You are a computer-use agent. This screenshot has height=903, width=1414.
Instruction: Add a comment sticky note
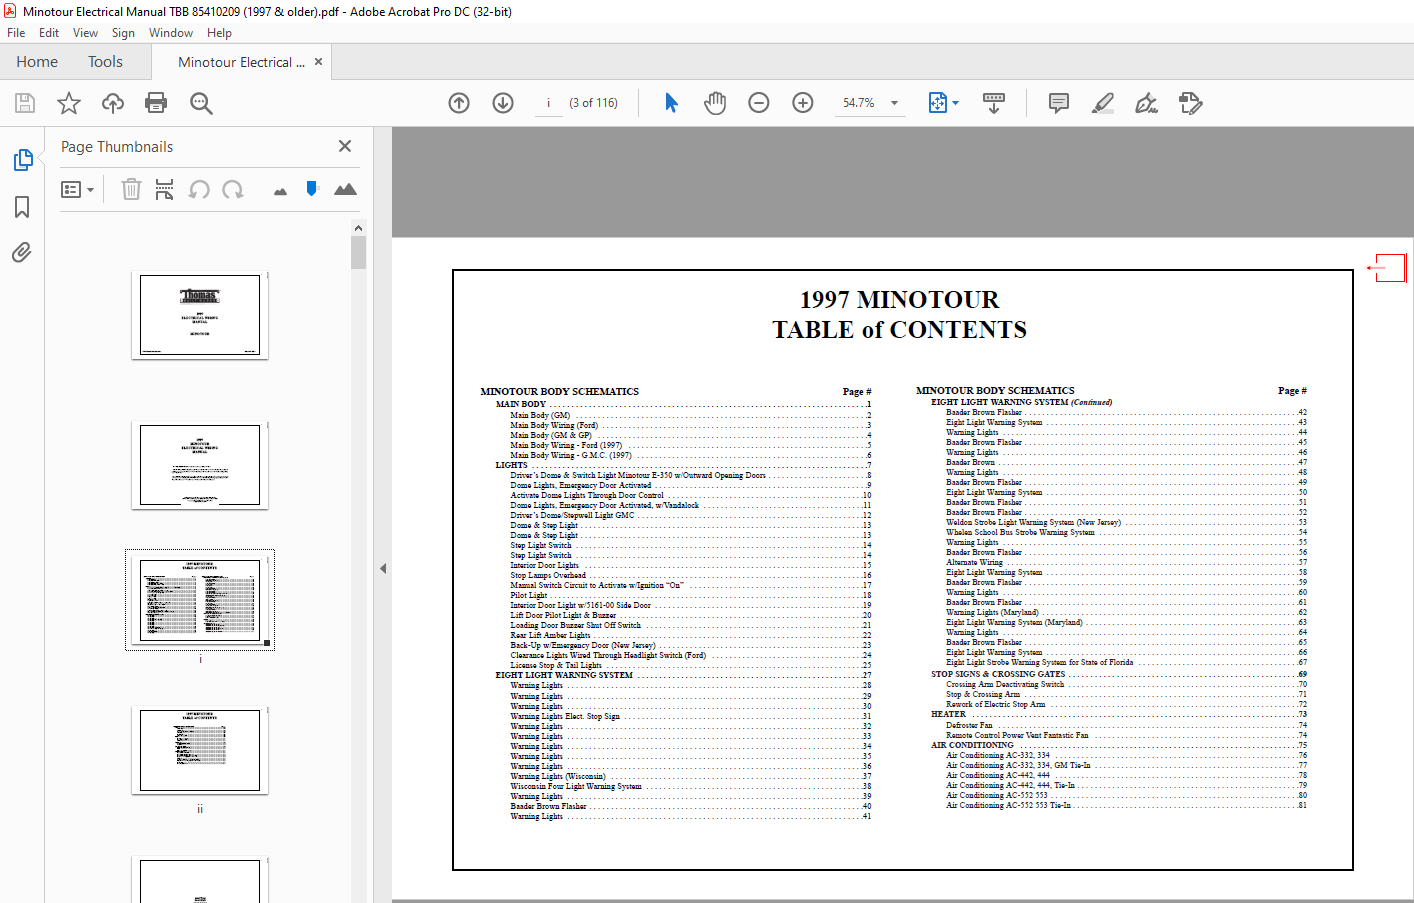[1059, 103]
